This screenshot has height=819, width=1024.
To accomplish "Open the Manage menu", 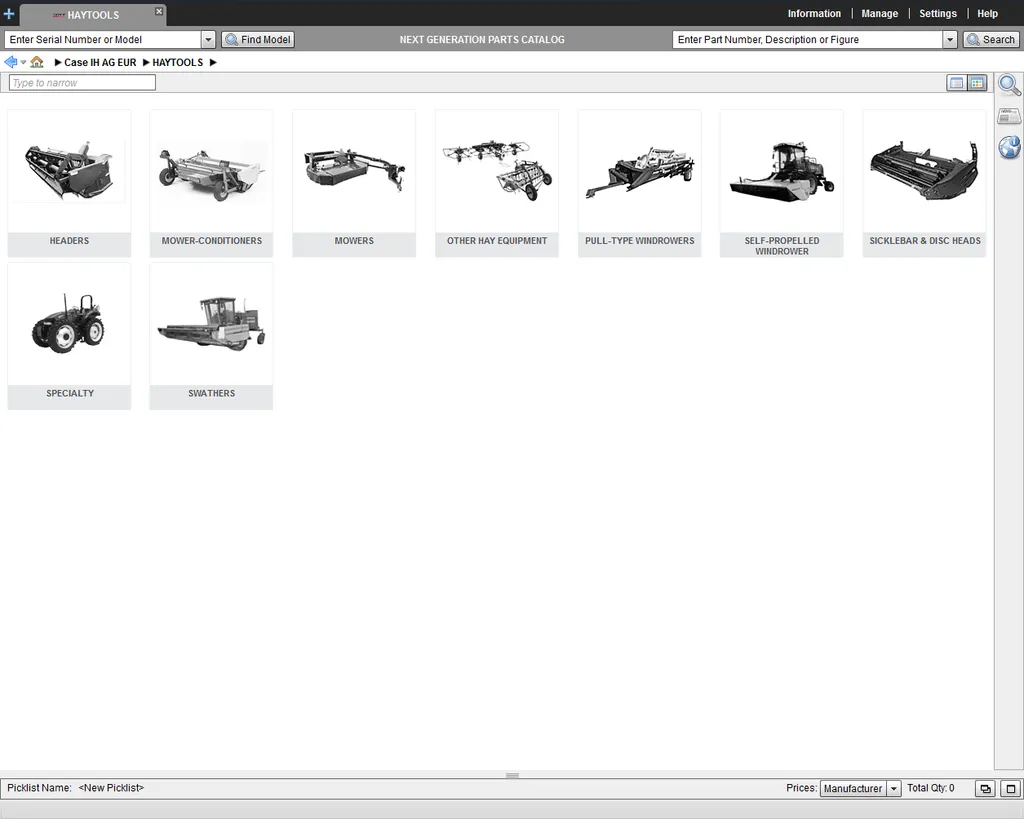I will pyautogui.click(x=879, y=13).
